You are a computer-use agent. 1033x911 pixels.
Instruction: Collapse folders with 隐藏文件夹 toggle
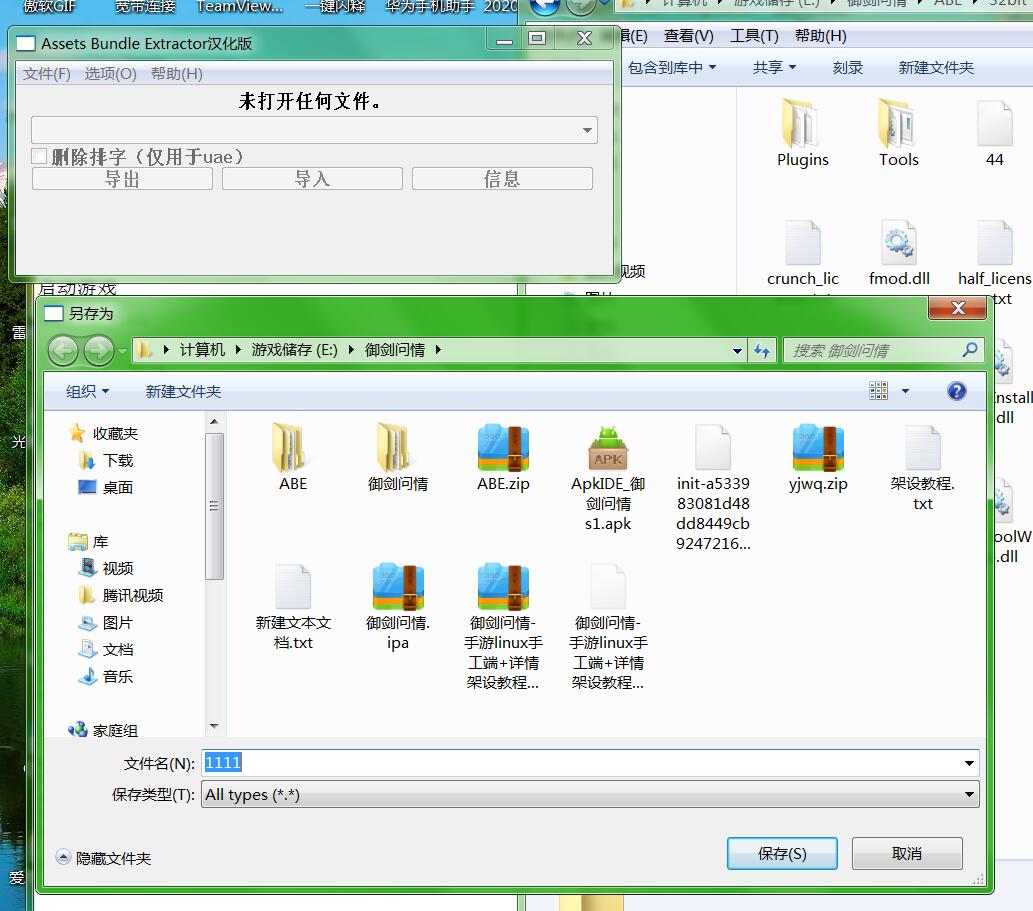[x=104, y=858]
